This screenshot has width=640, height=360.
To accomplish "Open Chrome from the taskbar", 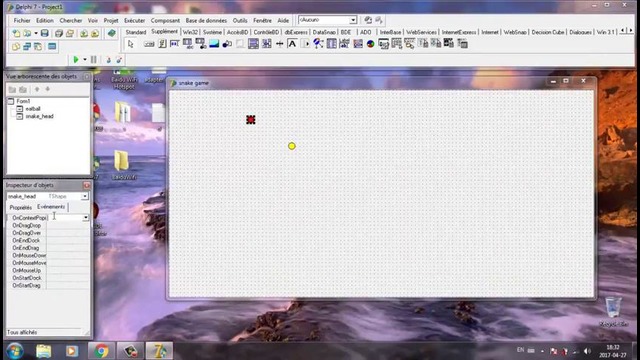I will (x=102, y=351).
